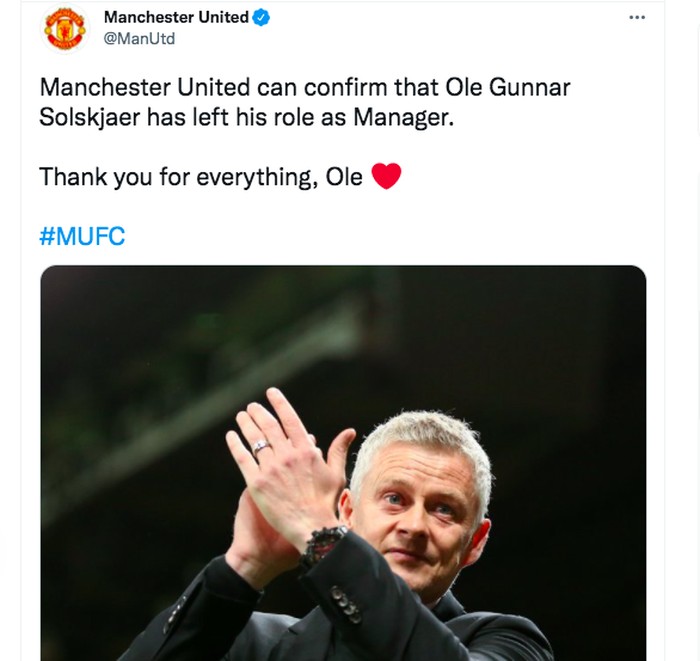The width and height of the screenshot is (700, 661).
Task: Open the #MUFC hashtag
Action: [82, 237]
